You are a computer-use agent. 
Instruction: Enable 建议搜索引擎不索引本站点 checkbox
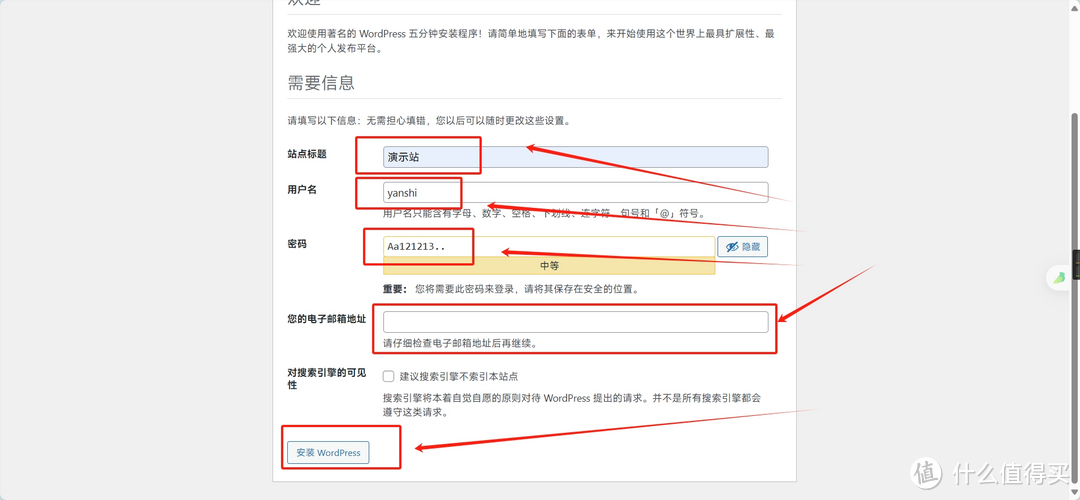pyautogui.click(x=388, y=376)
